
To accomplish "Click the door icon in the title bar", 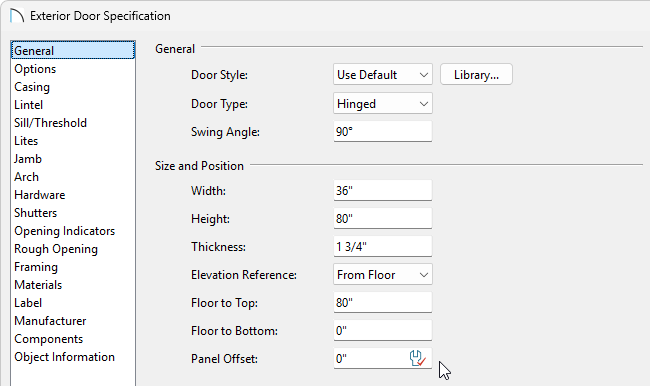I will tap(17, 16).
